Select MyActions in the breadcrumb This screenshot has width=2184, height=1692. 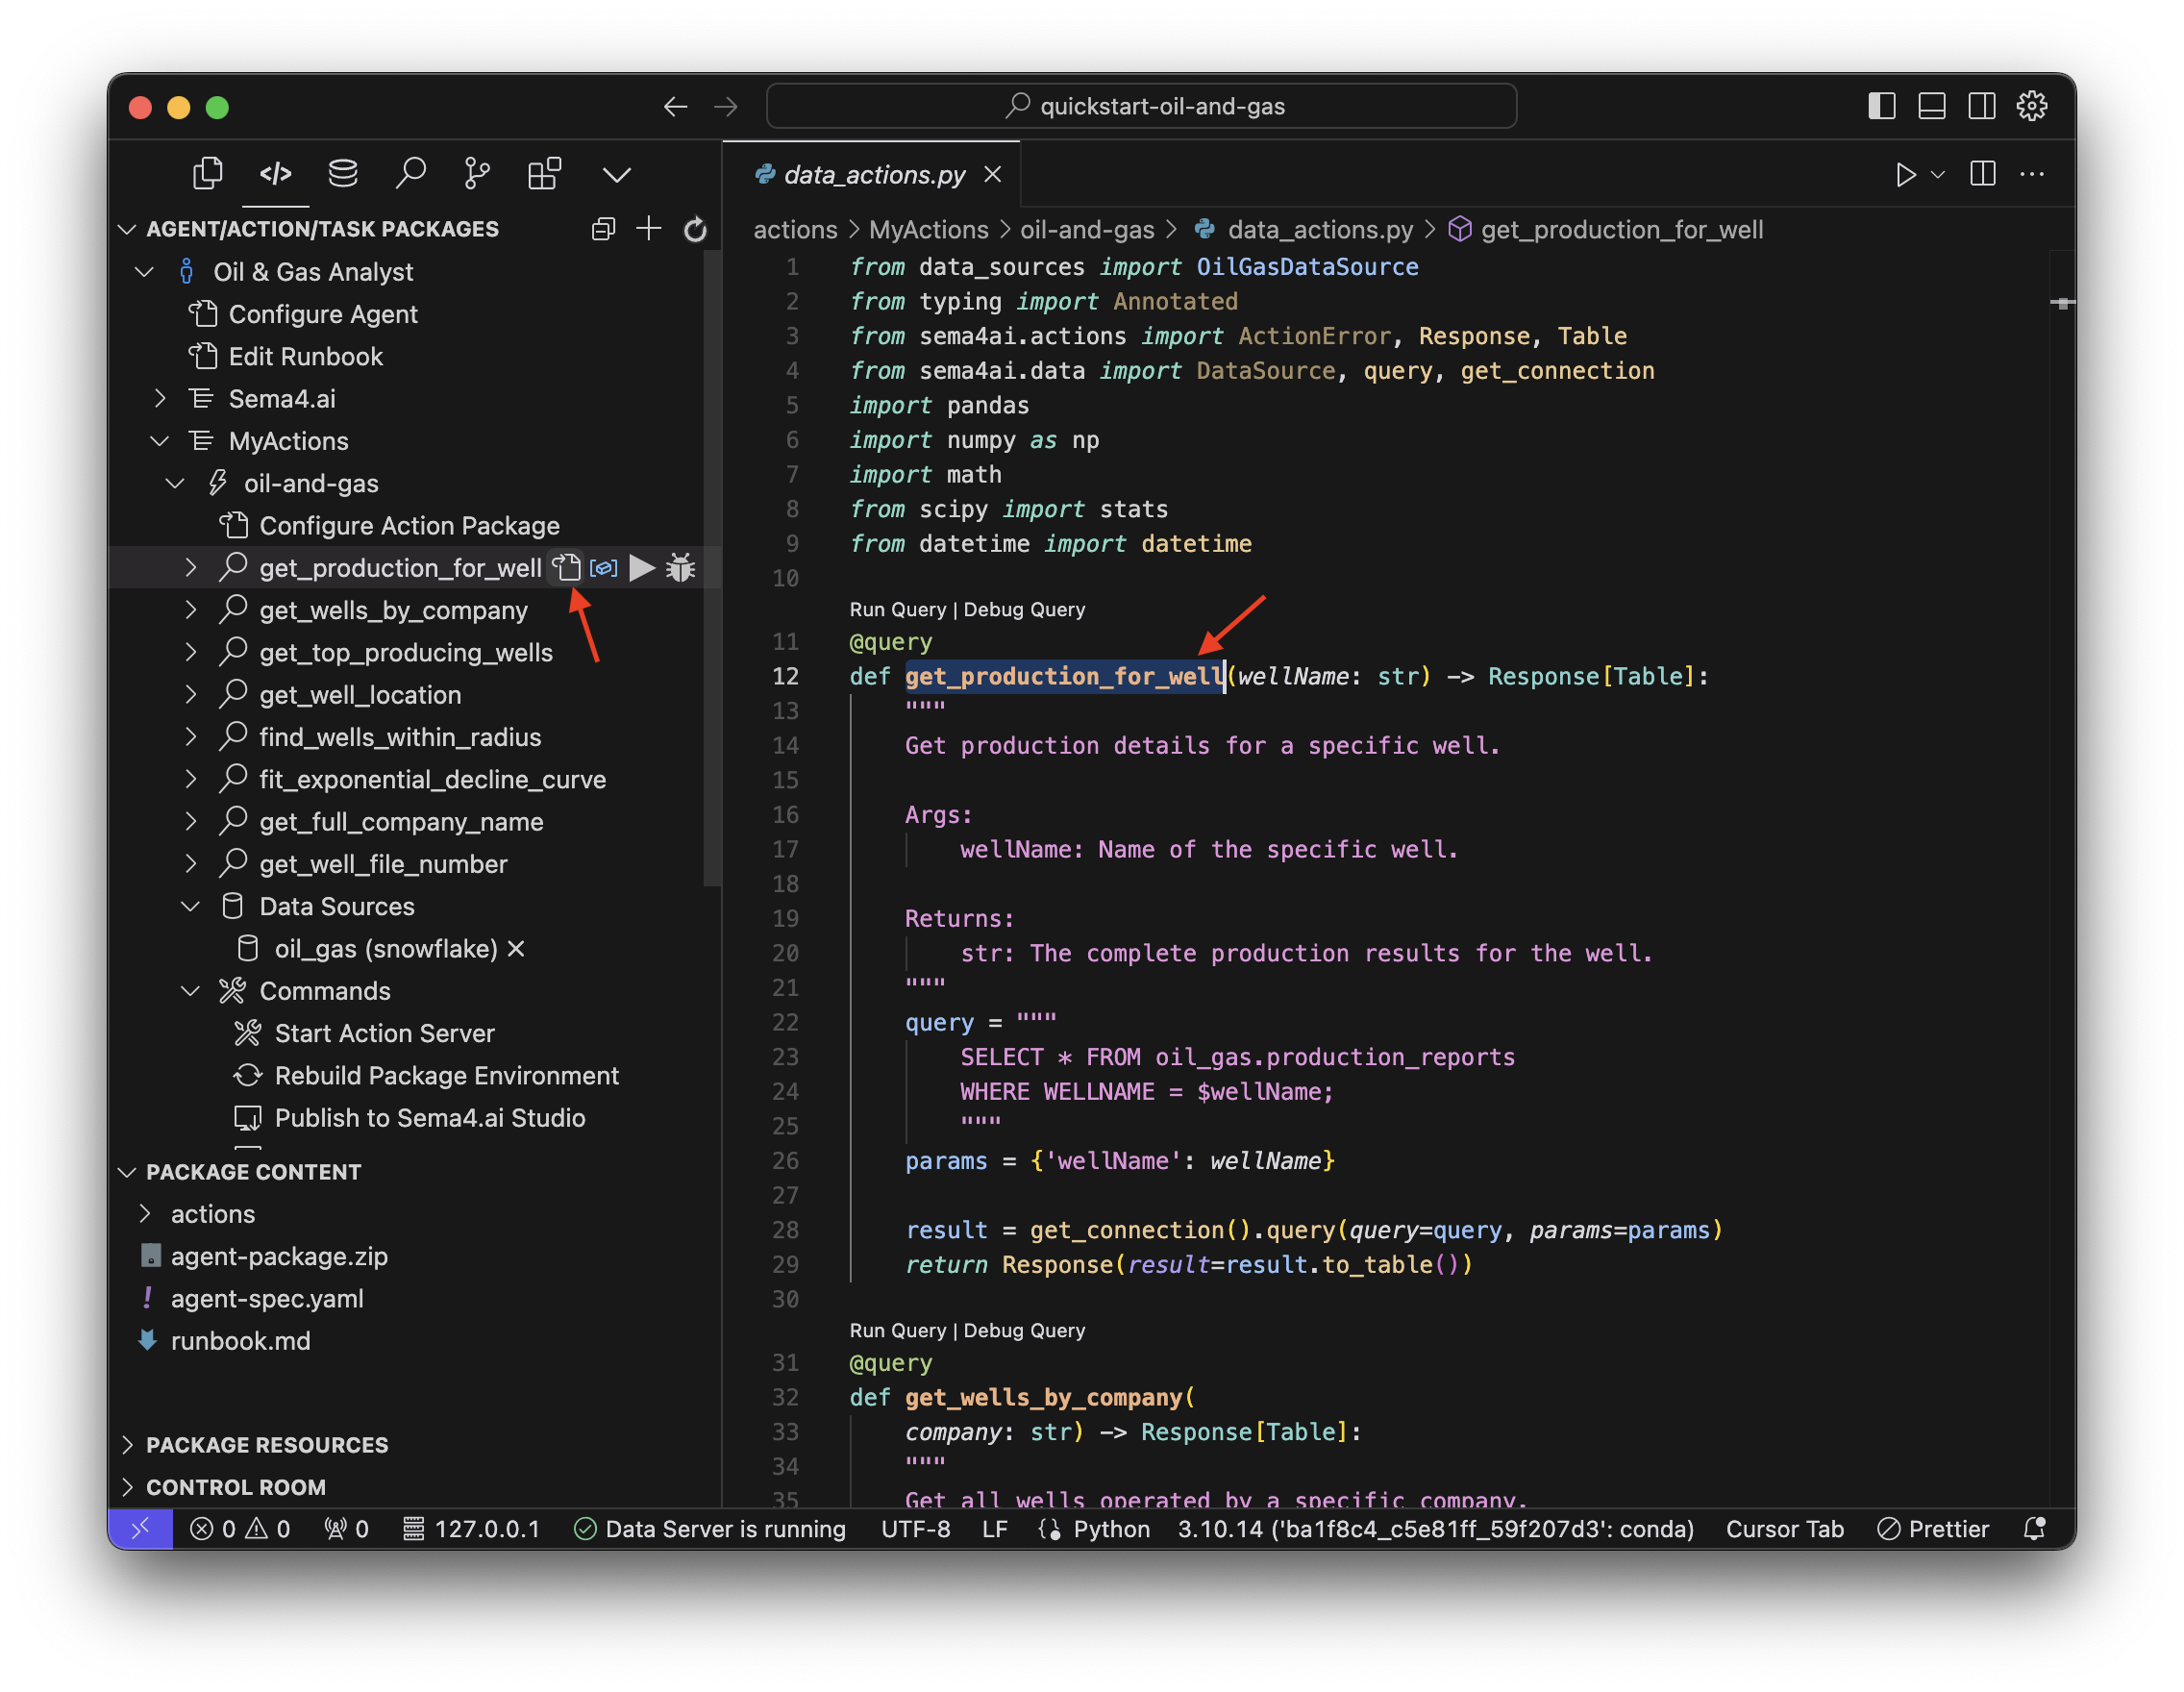[x=928, y=230]
